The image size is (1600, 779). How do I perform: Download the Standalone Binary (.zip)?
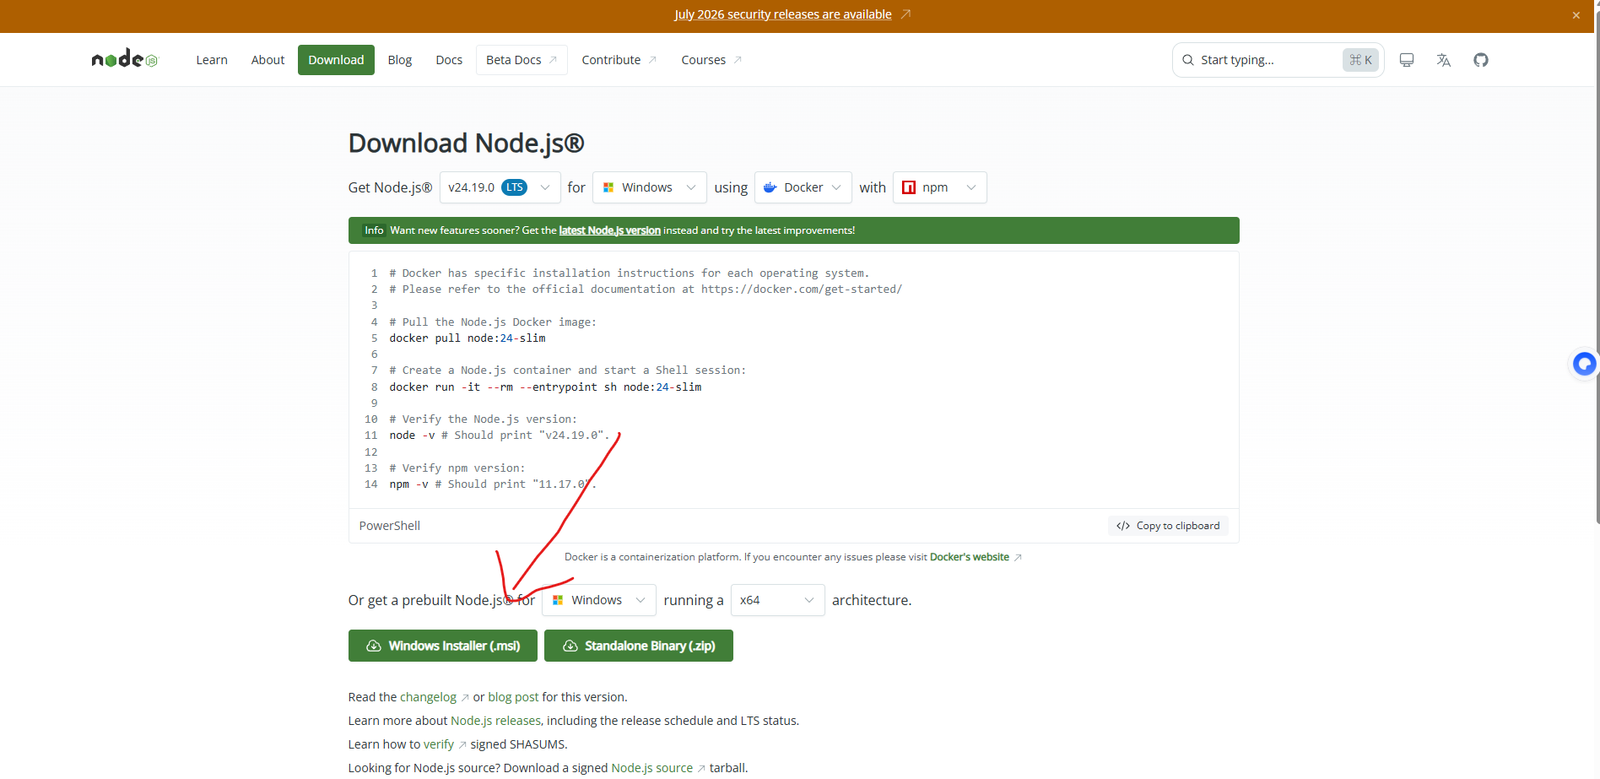[639, 646]
